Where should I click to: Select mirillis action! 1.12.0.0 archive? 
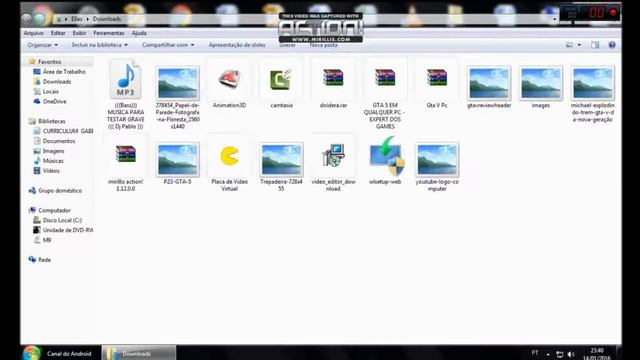125,154
